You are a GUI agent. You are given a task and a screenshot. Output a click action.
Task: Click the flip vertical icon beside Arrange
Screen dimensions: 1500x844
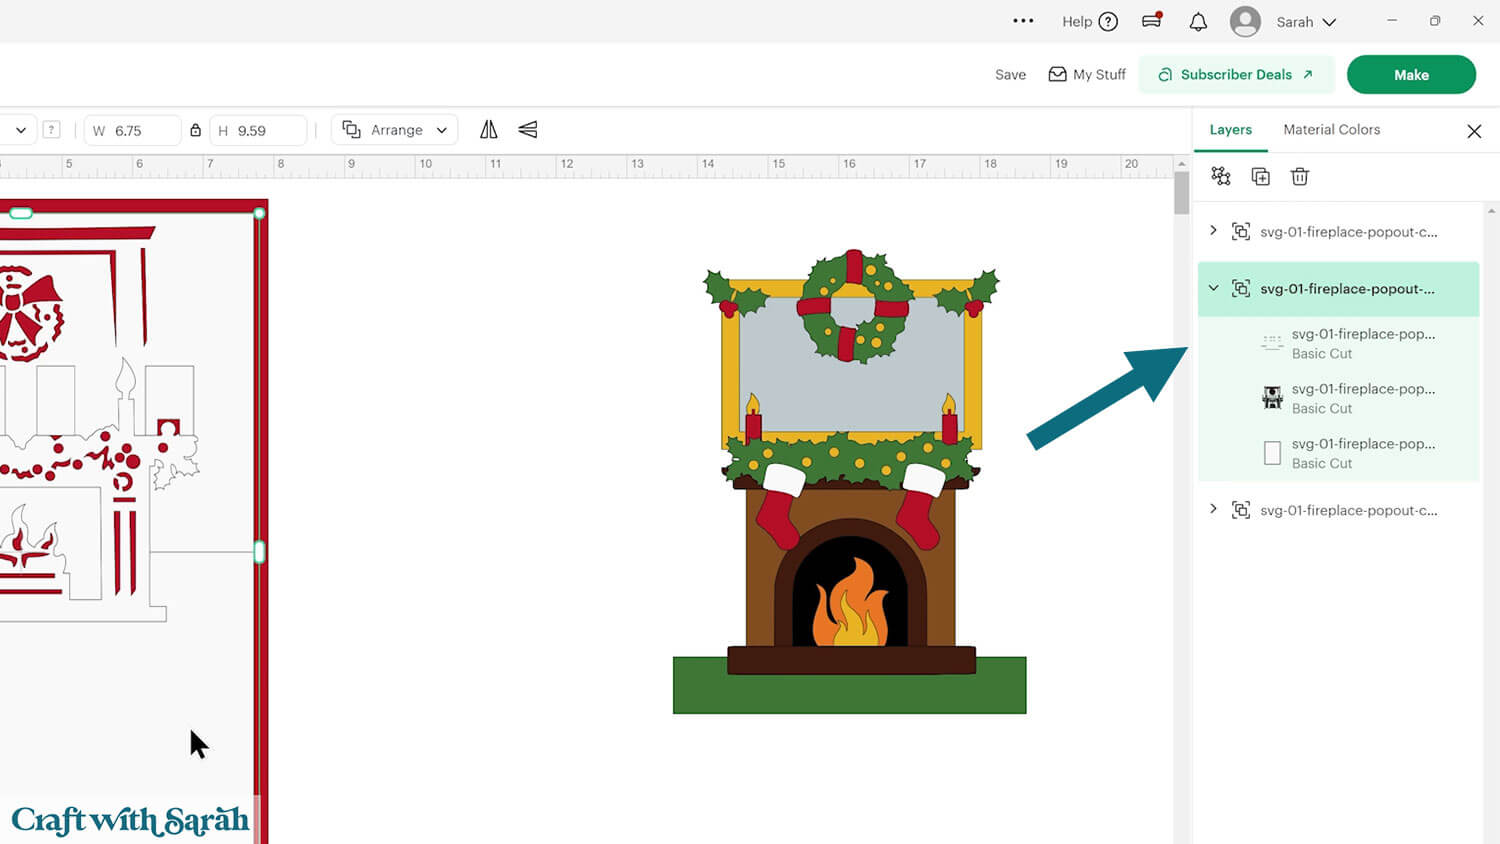(528, 130)
